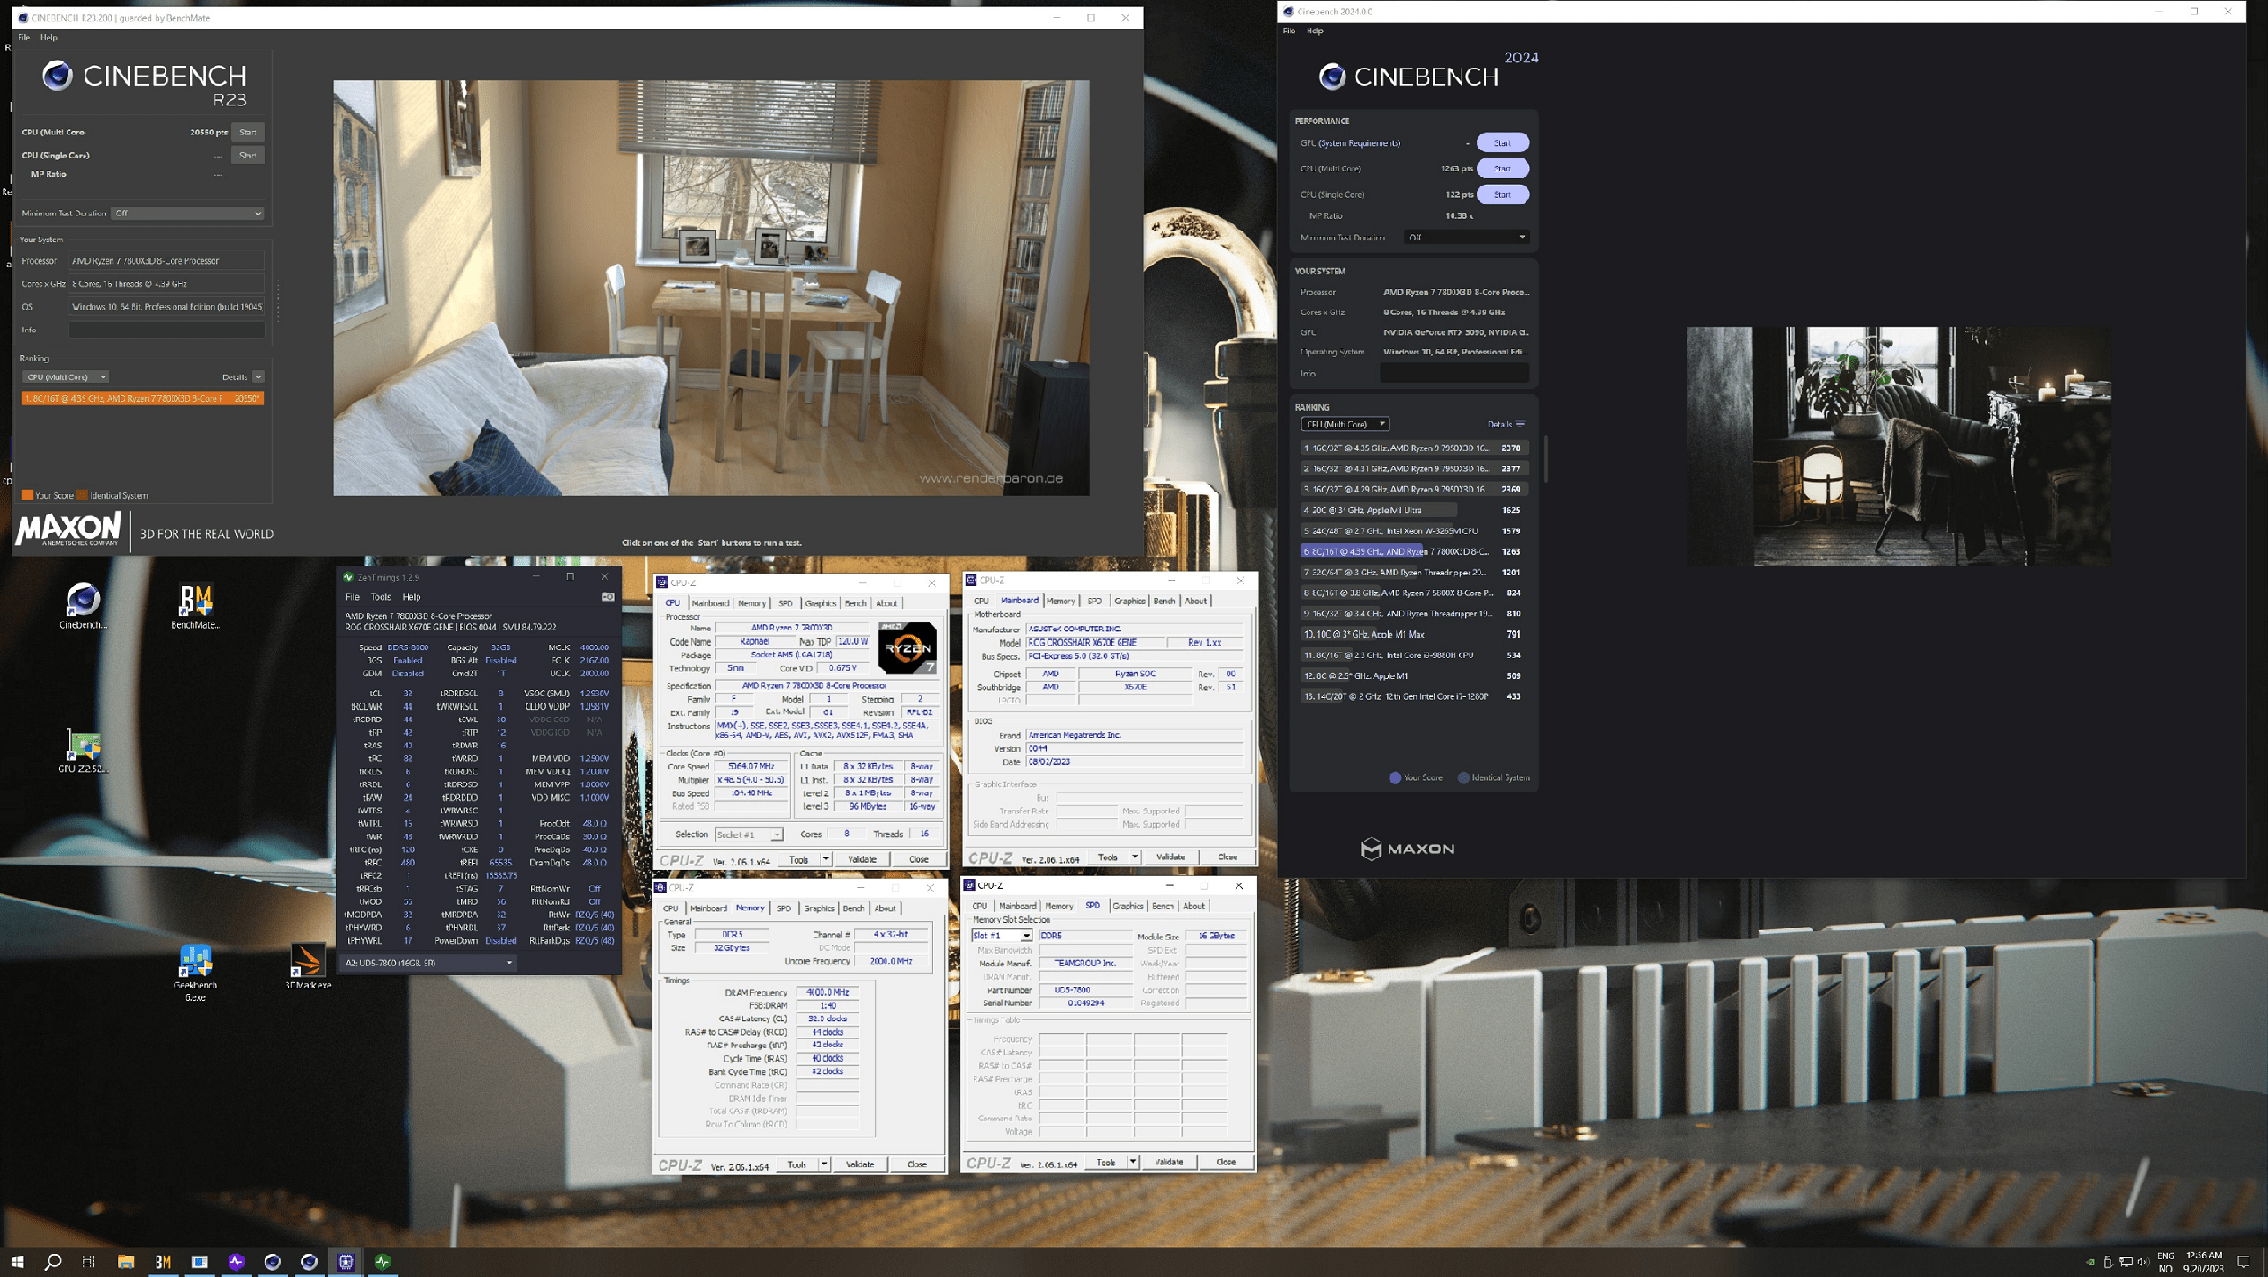This screenshot has height=1277, width=2268.
Task: Click the ZenTimings title bar app icon
Action: [348, 577]
